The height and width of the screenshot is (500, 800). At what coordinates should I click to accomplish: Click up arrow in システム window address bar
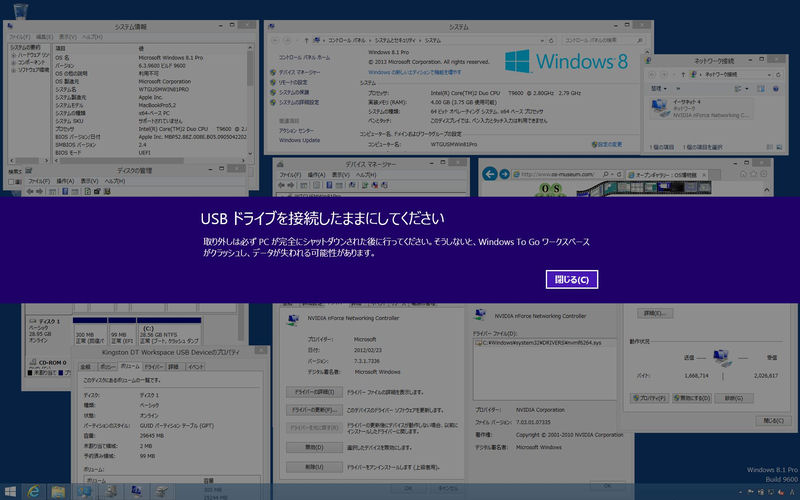pyautogui.click(x=306, y=40)
